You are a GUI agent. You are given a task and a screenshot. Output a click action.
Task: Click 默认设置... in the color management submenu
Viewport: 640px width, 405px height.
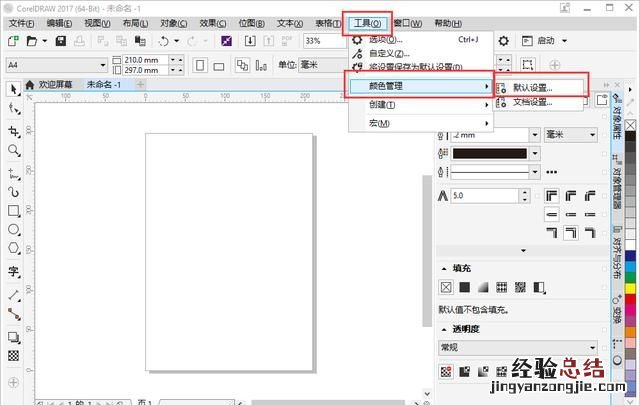point(532,88)
